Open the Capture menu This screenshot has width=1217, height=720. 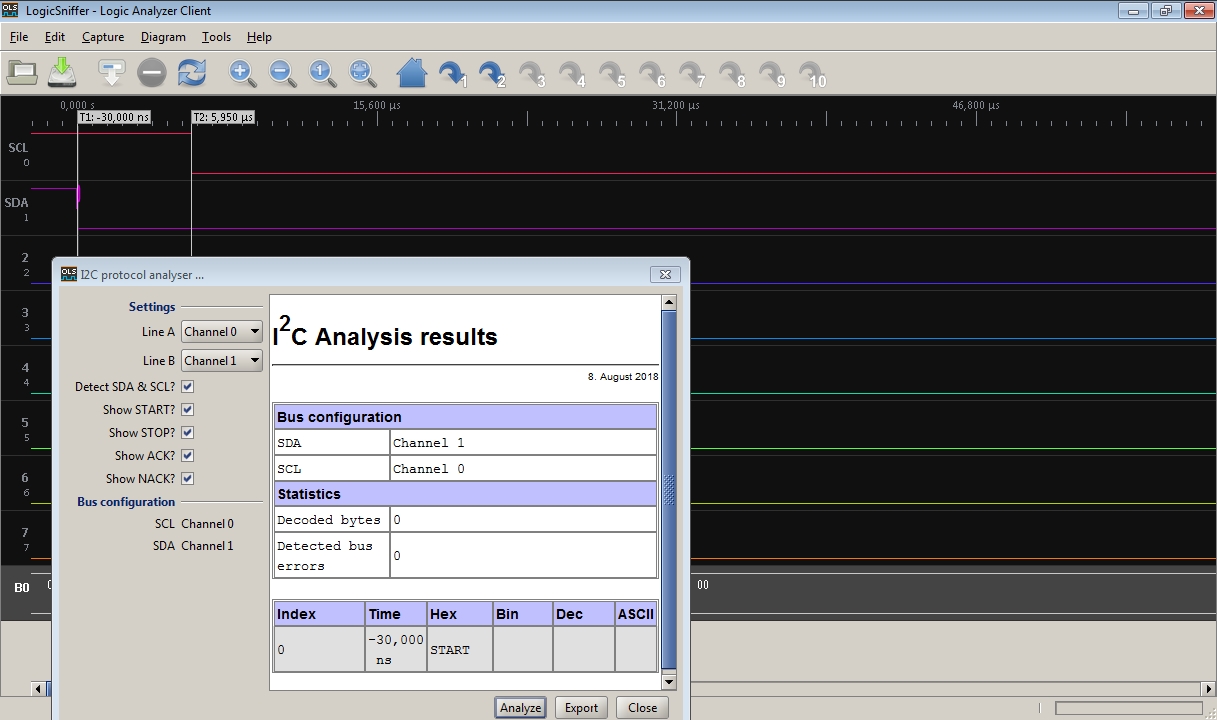click(103, 37)
